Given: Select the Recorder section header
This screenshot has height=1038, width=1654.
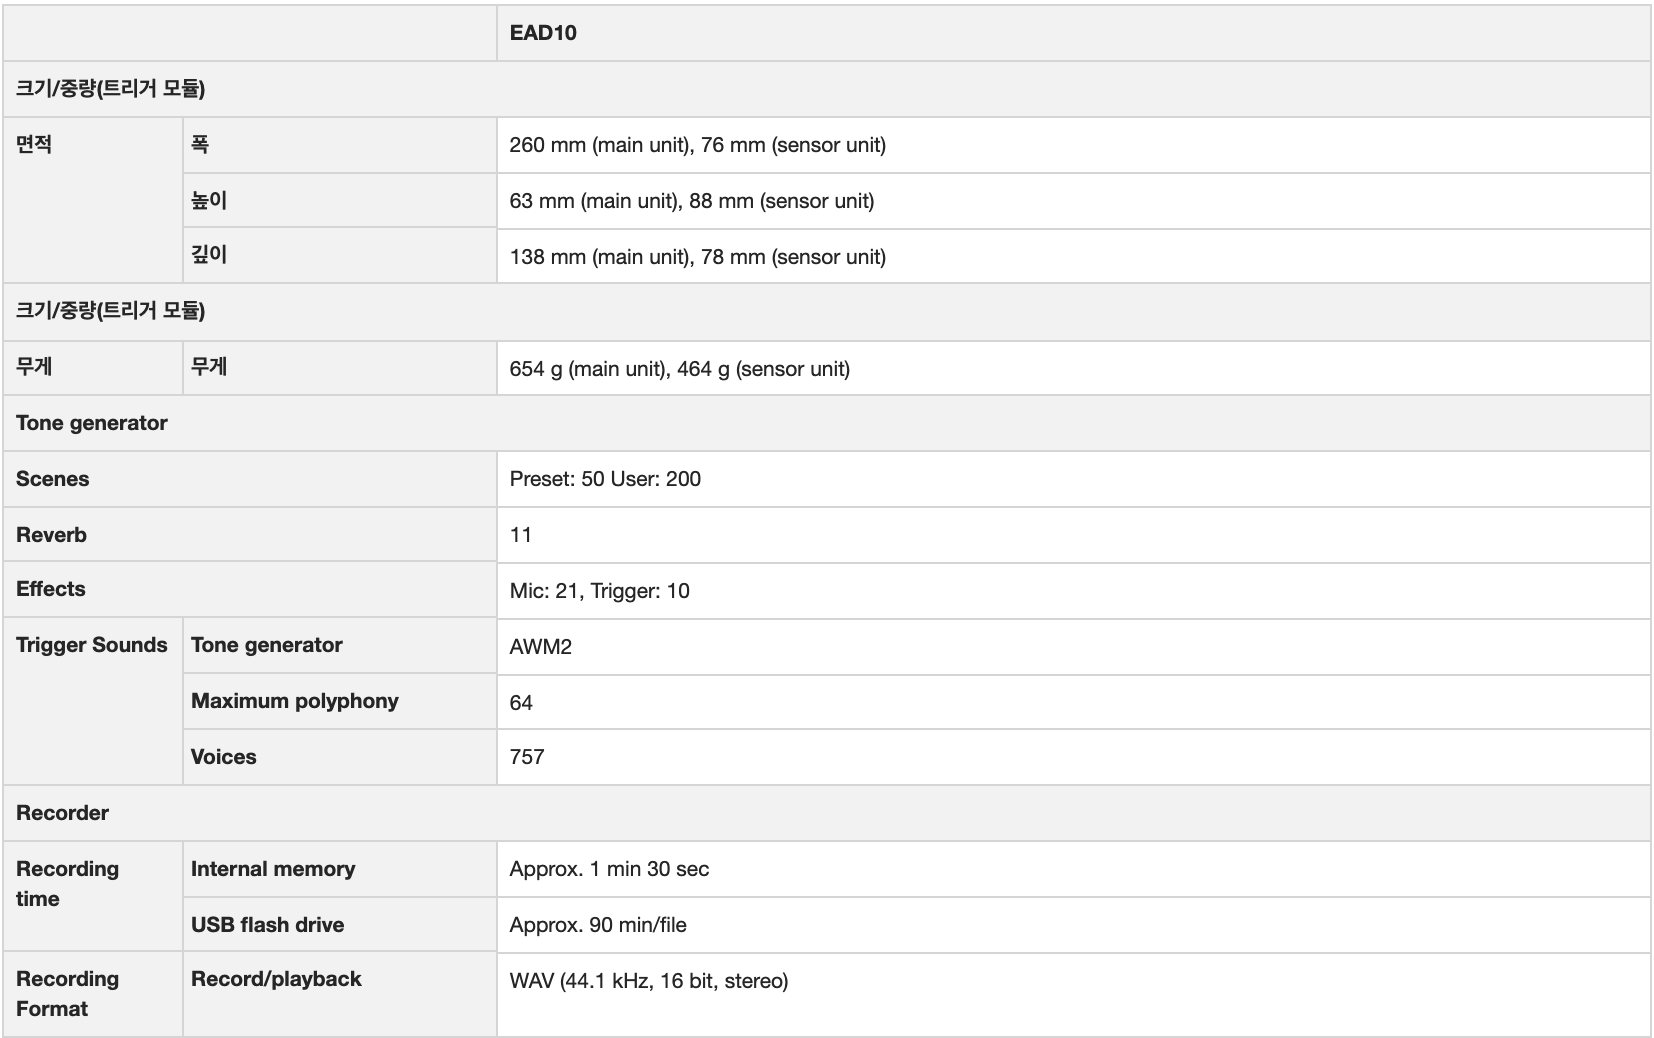Looking at the screenshot, I should click(63, 813).
